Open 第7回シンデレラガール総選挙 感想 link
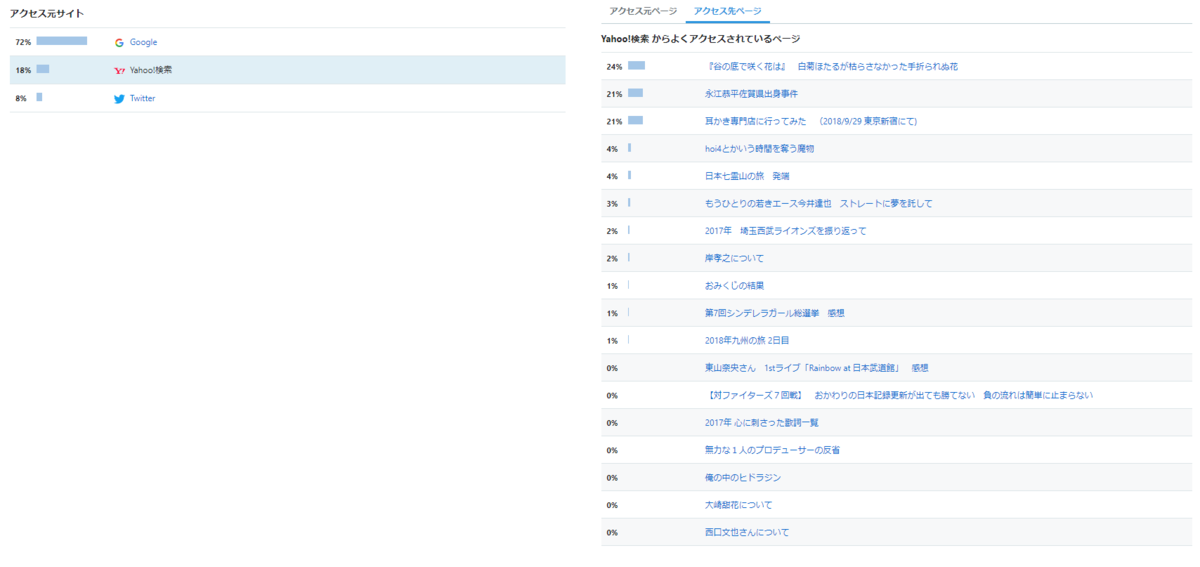The height and width of the screenshot is (567, 1200). click(775, 313)
